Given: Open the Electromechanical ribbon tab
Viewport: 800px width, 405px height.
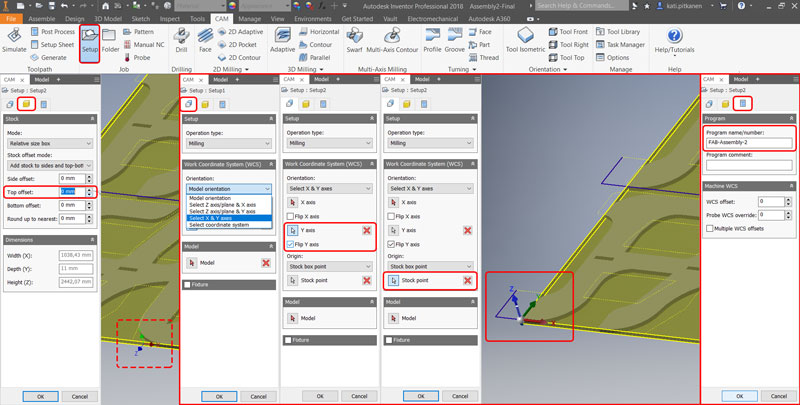Looking at the screenshot, I should click(x=433, y=18).
